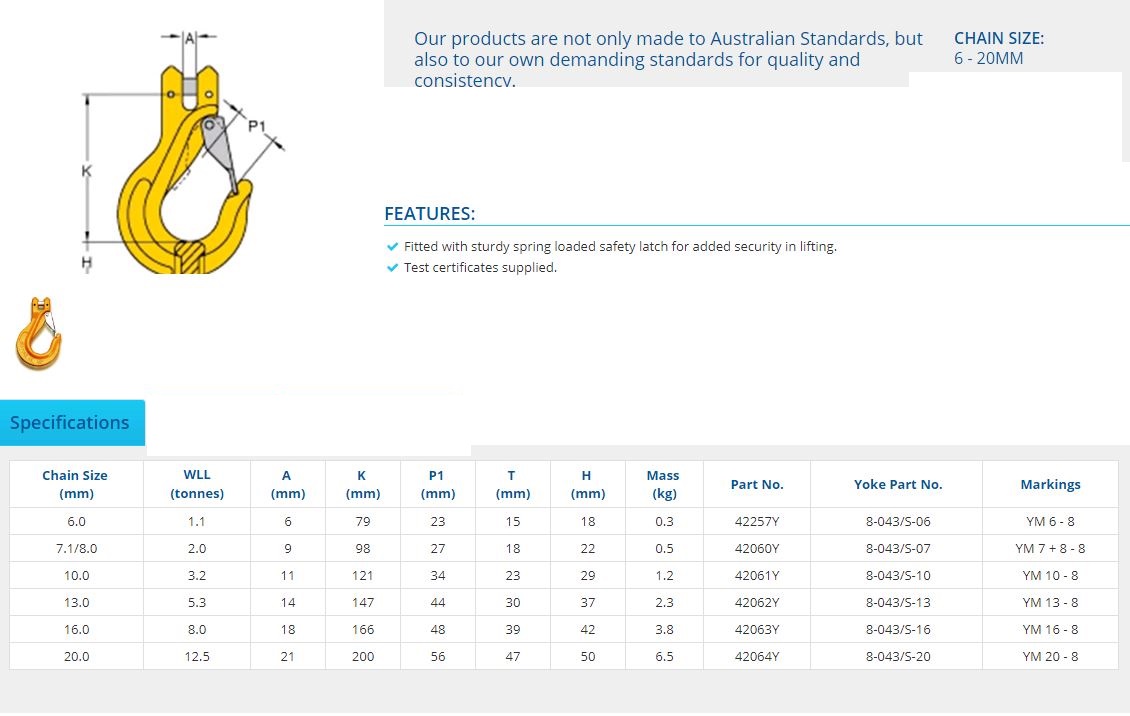Click marking 'YM 16 - 8'
The height and width of the screenshot is (716, 1130).
(1050, 630)
